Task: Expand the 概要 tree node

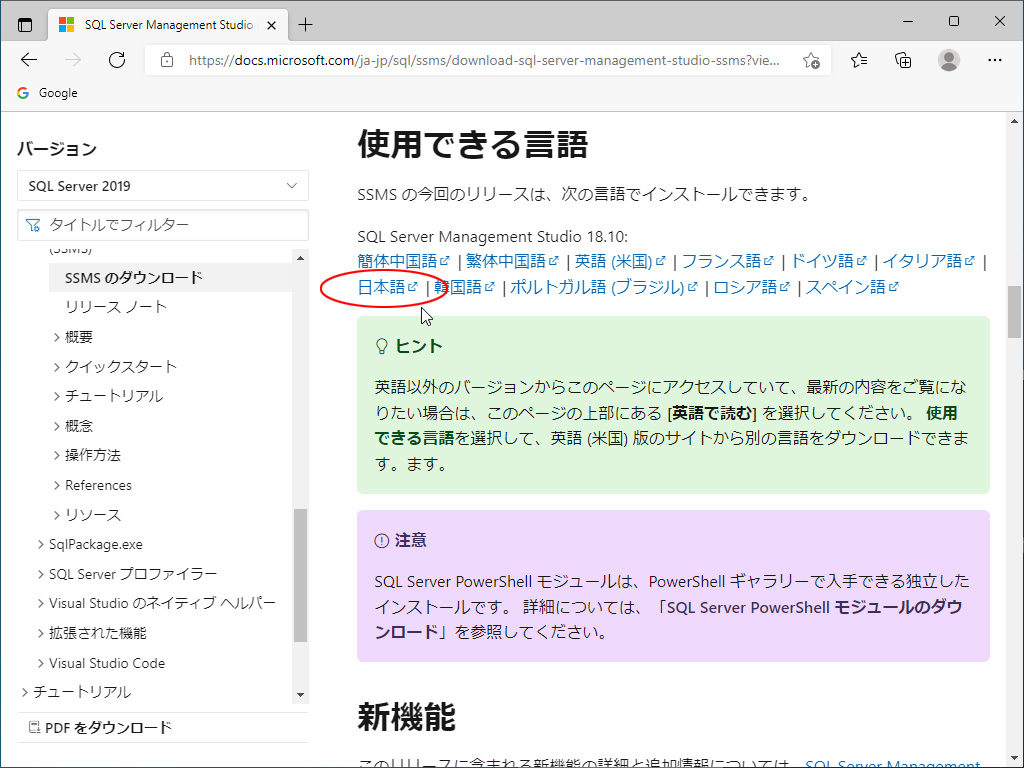Action: click(57, 337)
